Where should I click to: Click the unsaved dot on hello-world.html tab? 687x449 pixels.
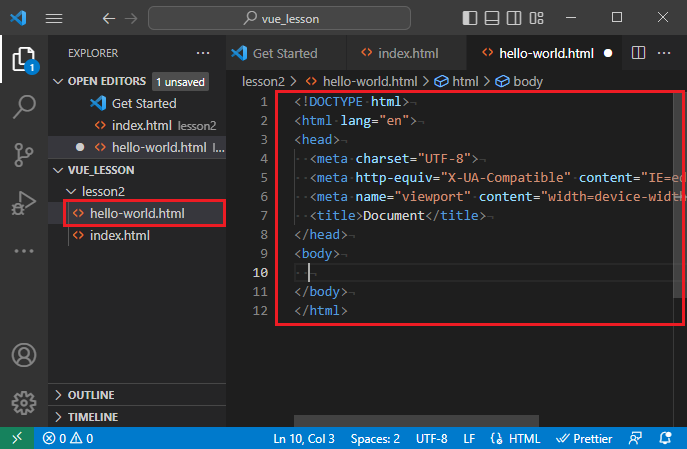[608, 53]
